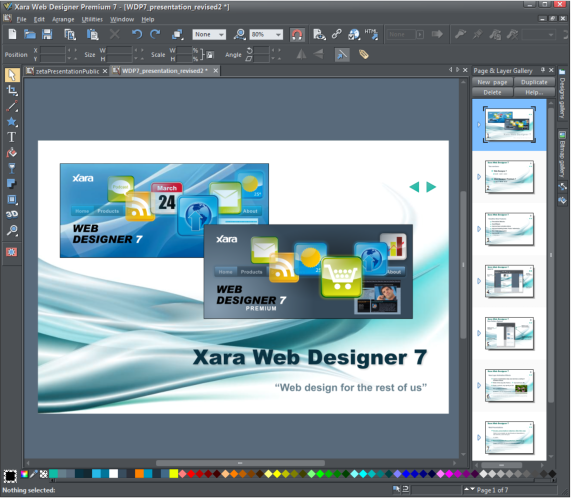Open the Arrange menu
This screenshot has width=571, height=498.
[x=63, y=19]
